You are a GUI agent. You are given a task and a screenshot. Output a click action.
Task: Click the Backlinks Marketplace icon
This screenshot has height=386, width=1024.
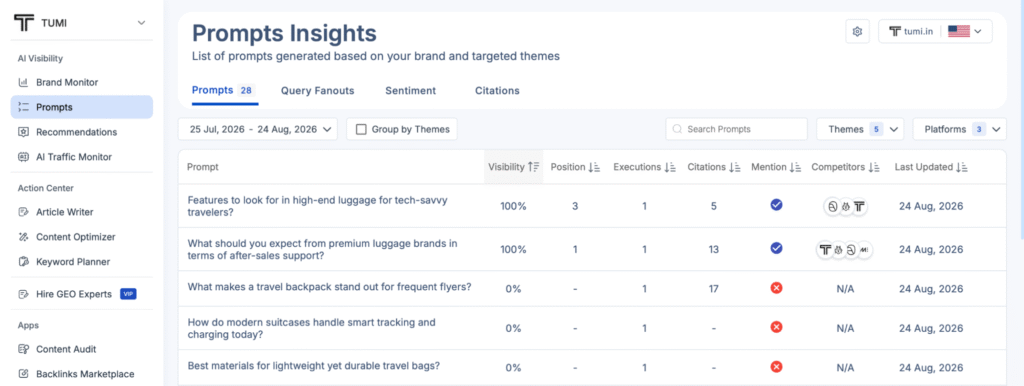(x=23, y=374)
